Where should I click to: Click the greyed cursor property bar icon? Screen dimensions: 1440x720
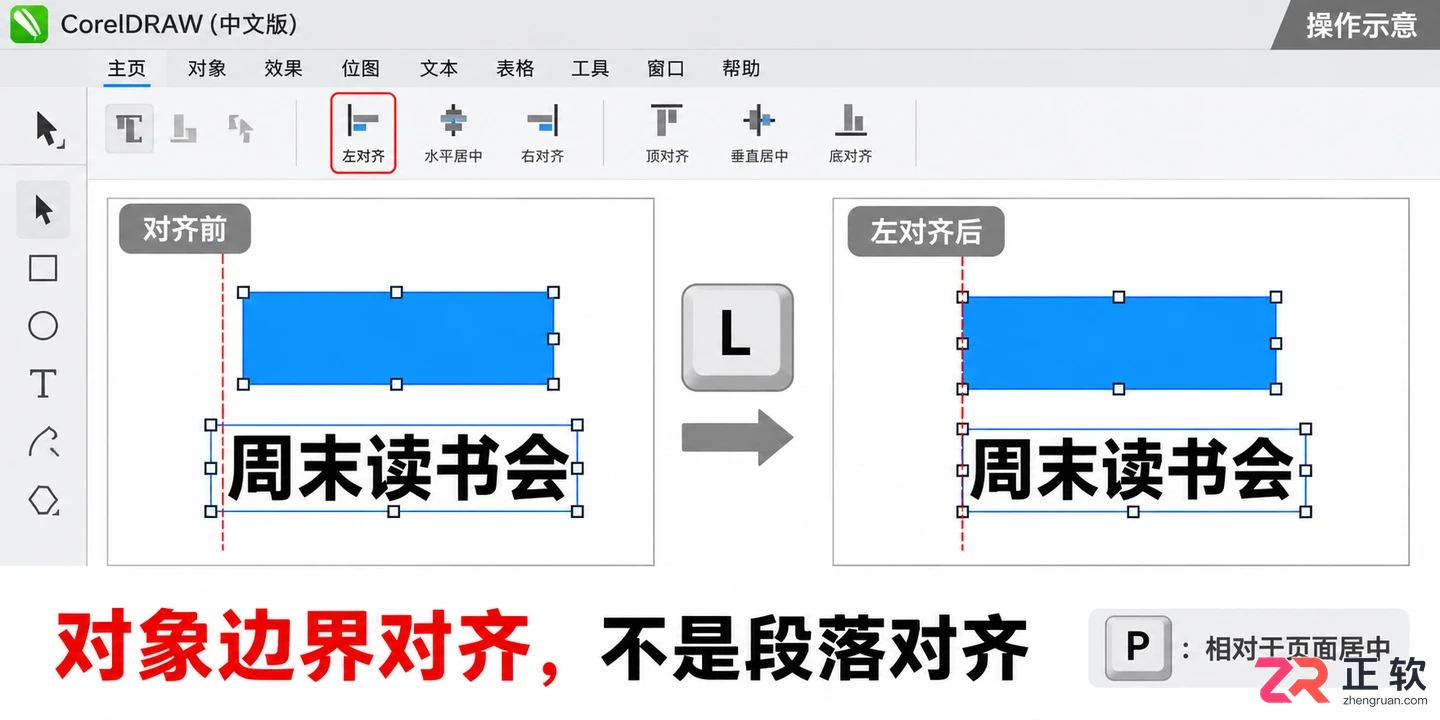[240, 128]
